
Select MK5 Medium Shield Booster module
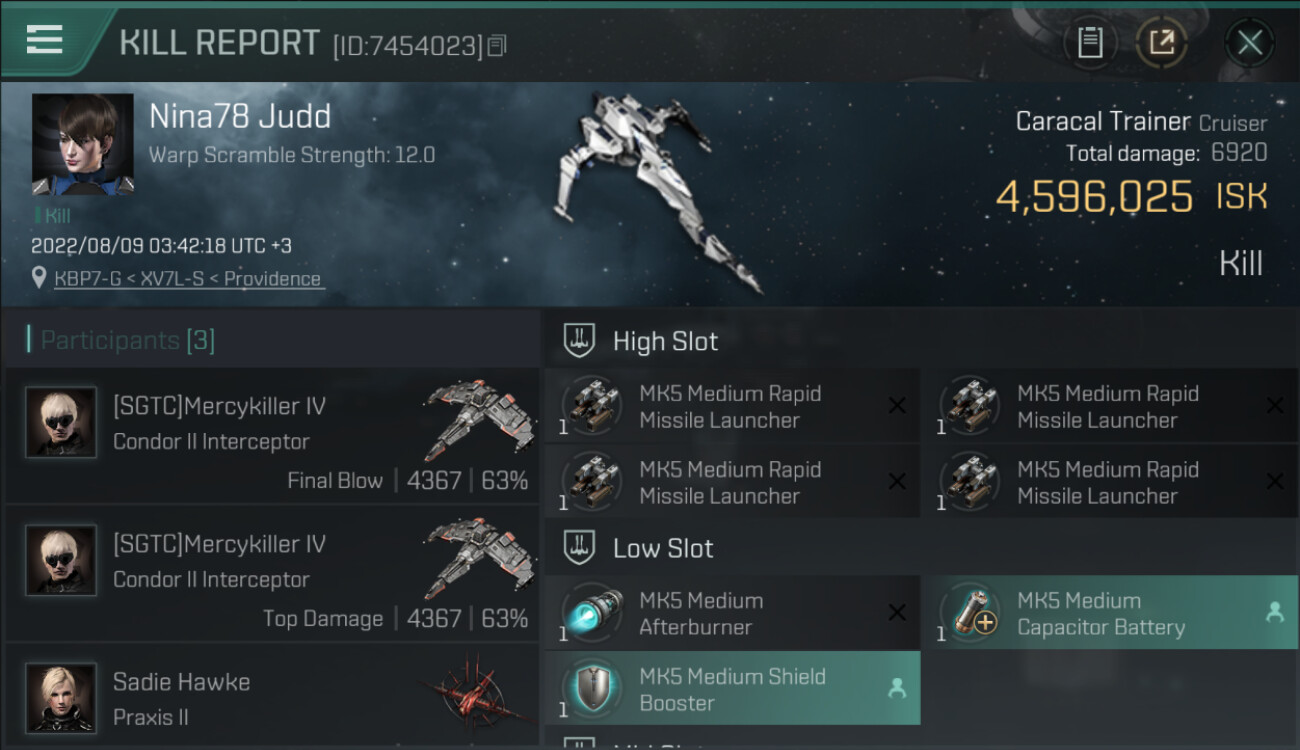732,689
